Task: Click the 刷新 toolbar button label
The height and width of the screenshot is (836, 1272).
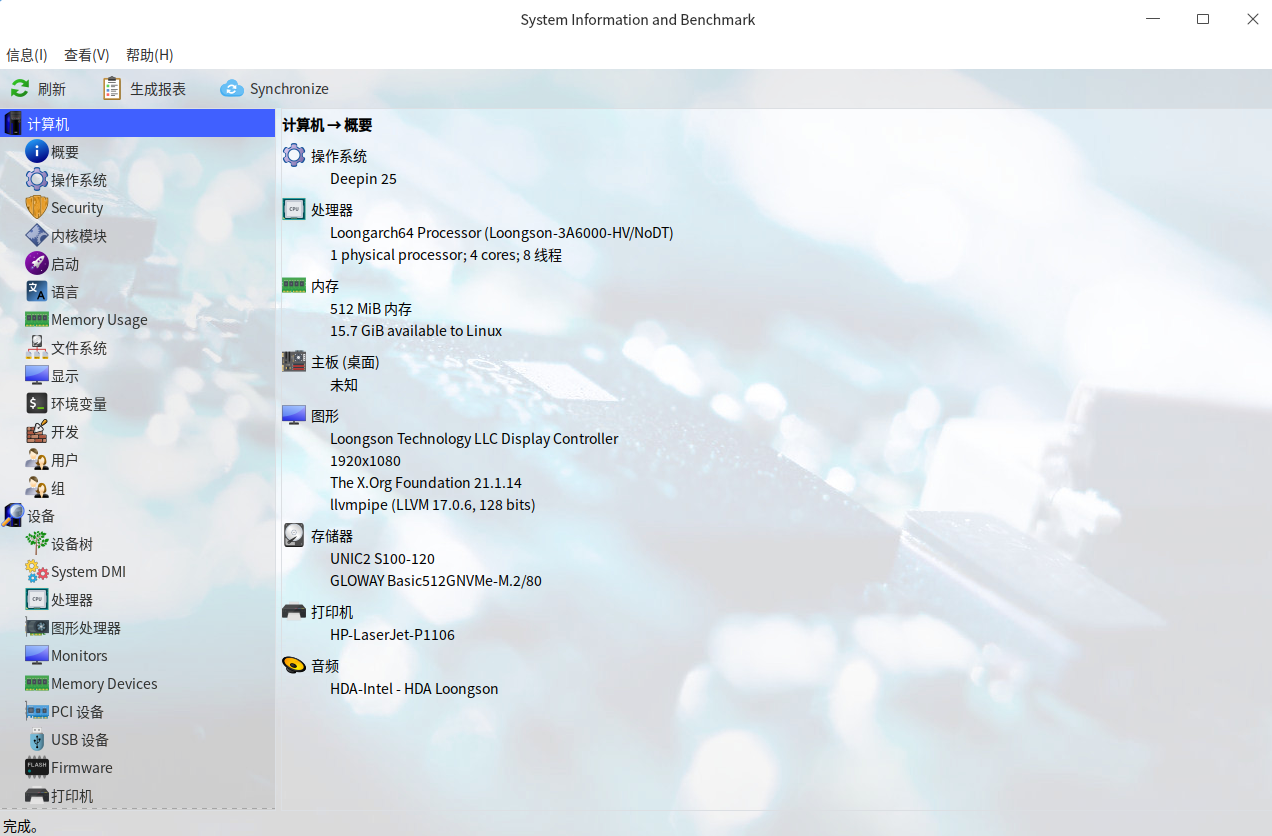Action: click(x=52, y=89)
